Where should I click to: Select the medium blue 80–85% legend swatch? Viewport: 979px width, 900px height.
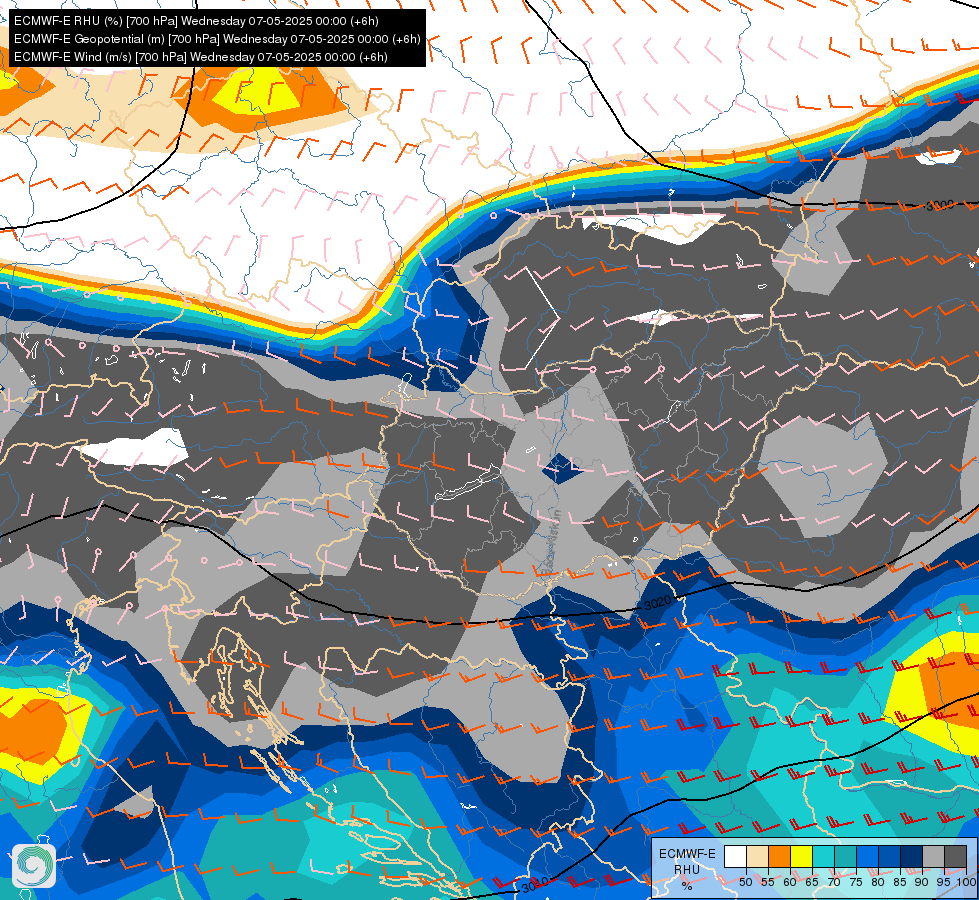coord(889,857)
